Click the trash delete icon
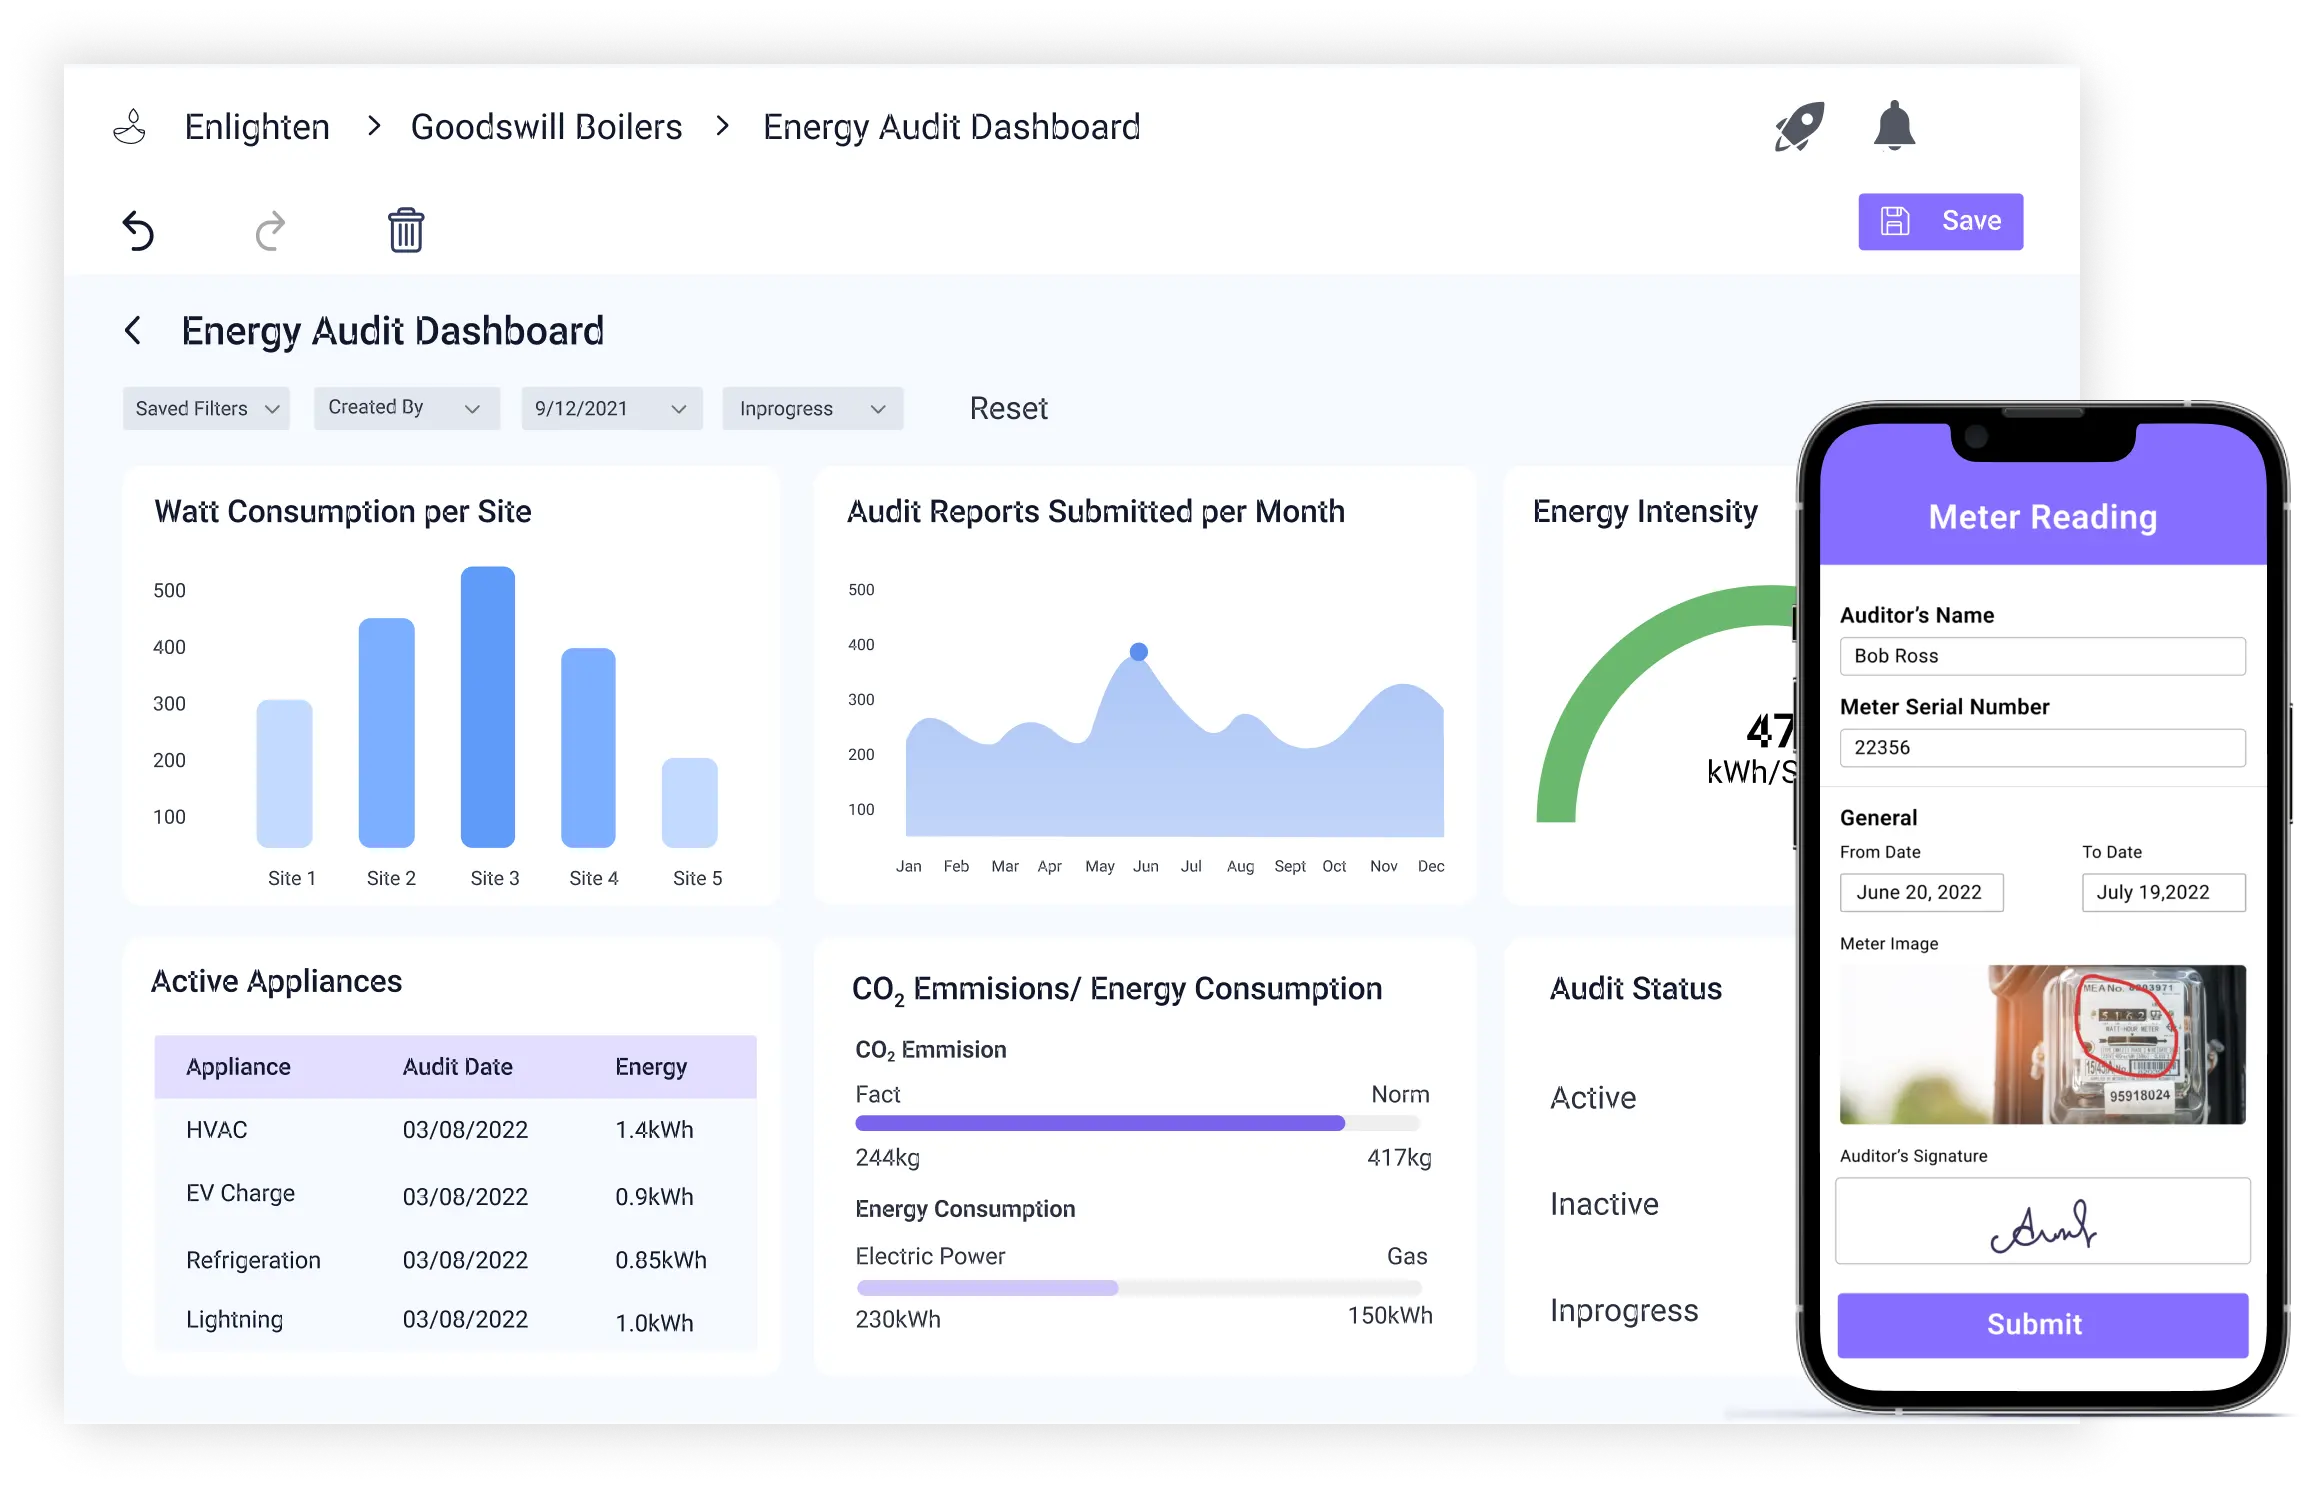This screenshot has height=1488, width=2311. (x=406, y=231)
